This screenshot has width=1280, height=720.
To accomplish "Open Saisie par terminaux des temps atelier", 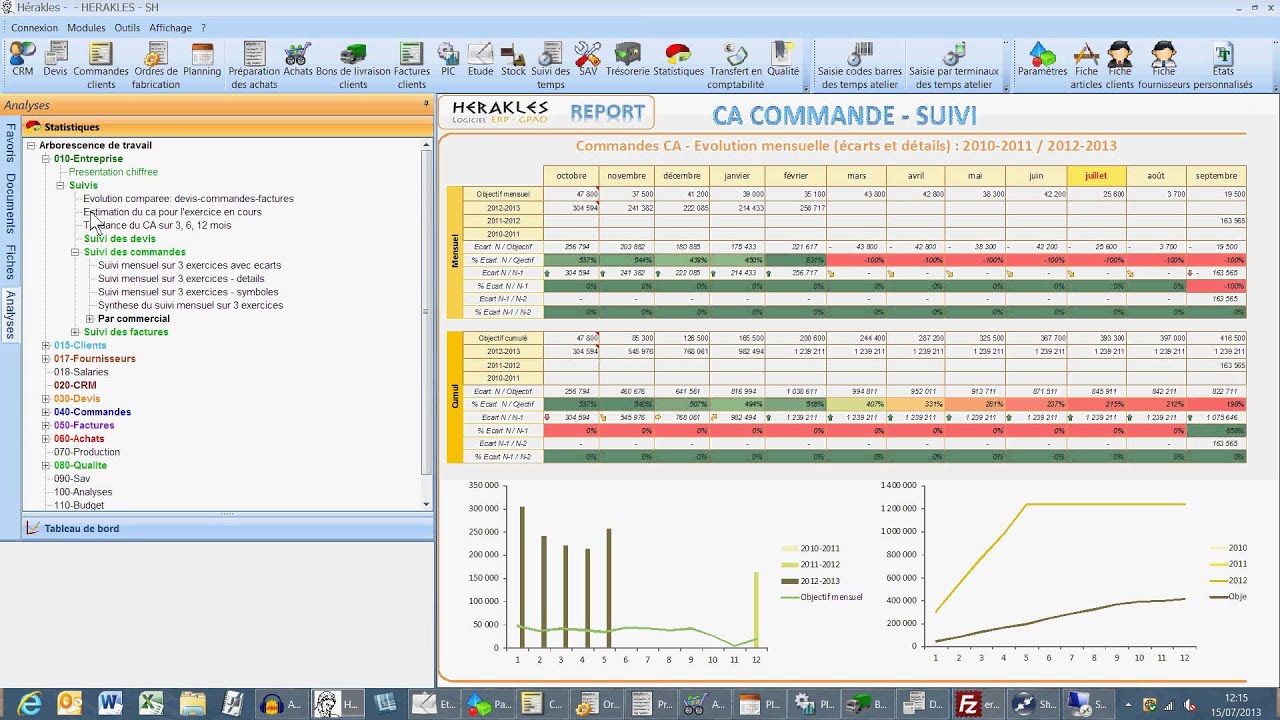I will (953, 66).
